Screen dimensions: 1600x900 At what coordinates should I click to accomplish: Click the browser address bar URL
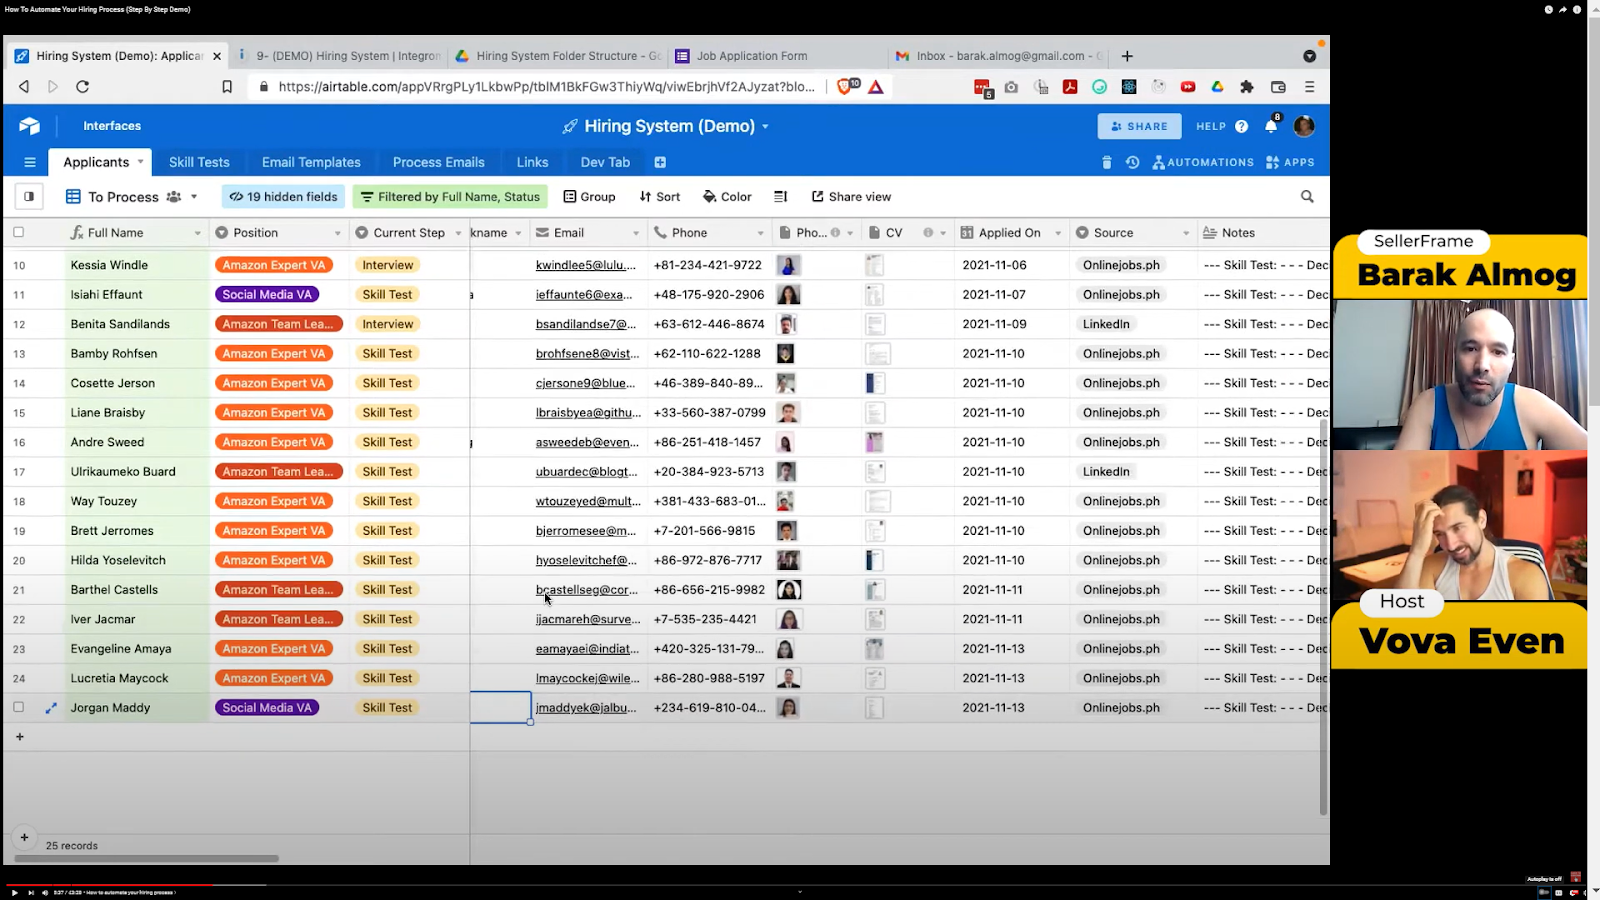coord(546,87)
